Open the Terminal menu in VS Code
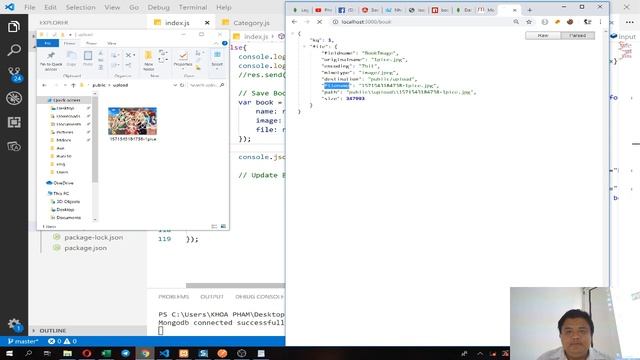 click(193, 7)
